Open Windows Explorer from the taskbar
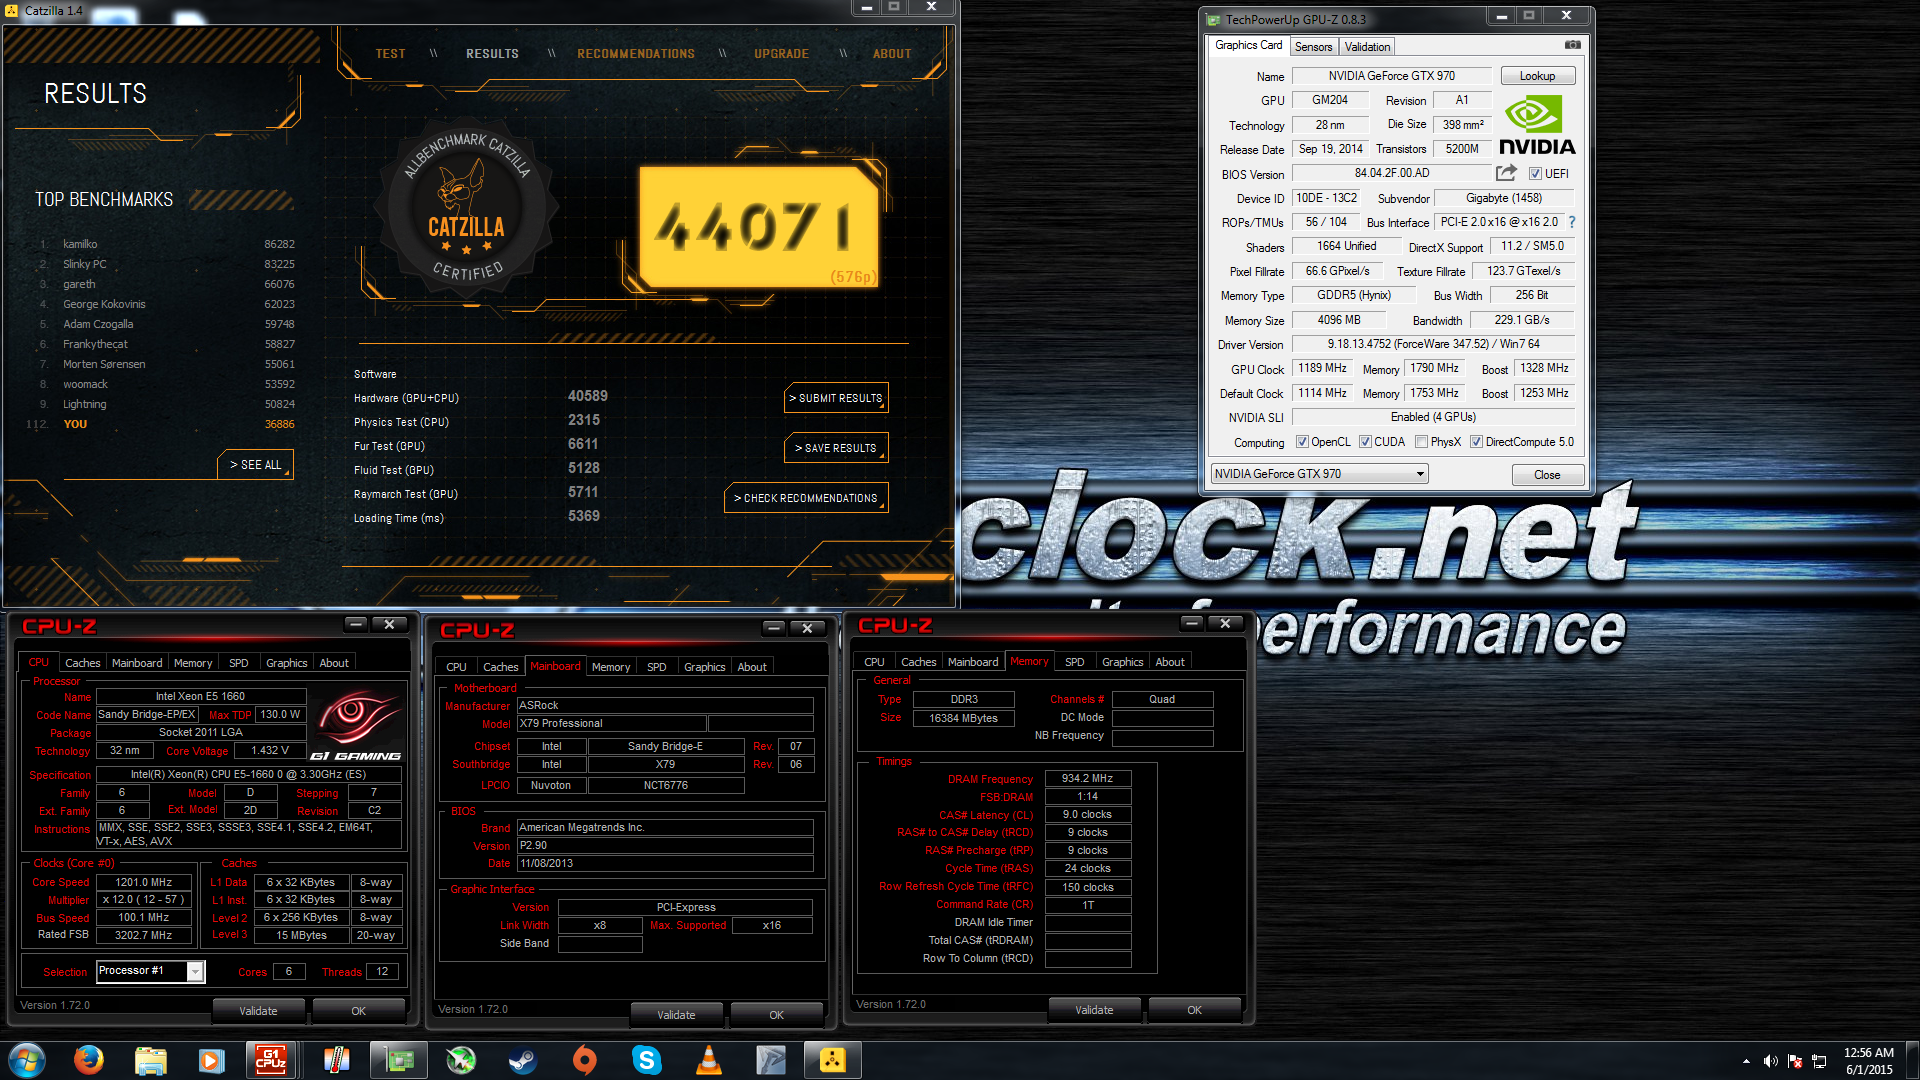Image resolution: width=1920 pixels, height=1080 pixels. coord(150,1060)
